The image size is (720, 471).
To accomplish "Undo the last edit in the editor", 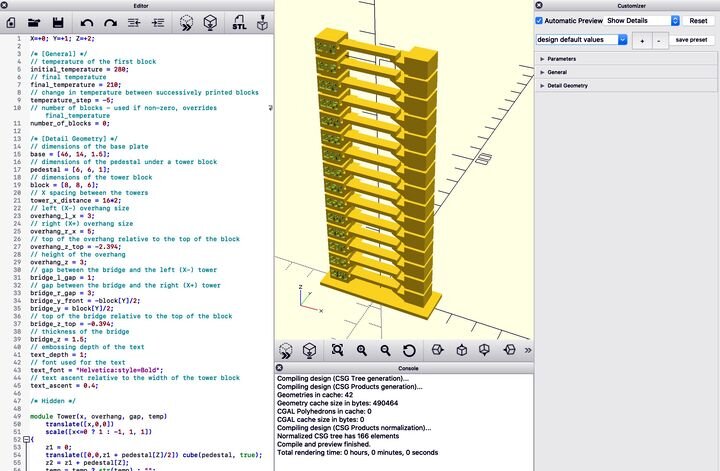I will 85,21.
